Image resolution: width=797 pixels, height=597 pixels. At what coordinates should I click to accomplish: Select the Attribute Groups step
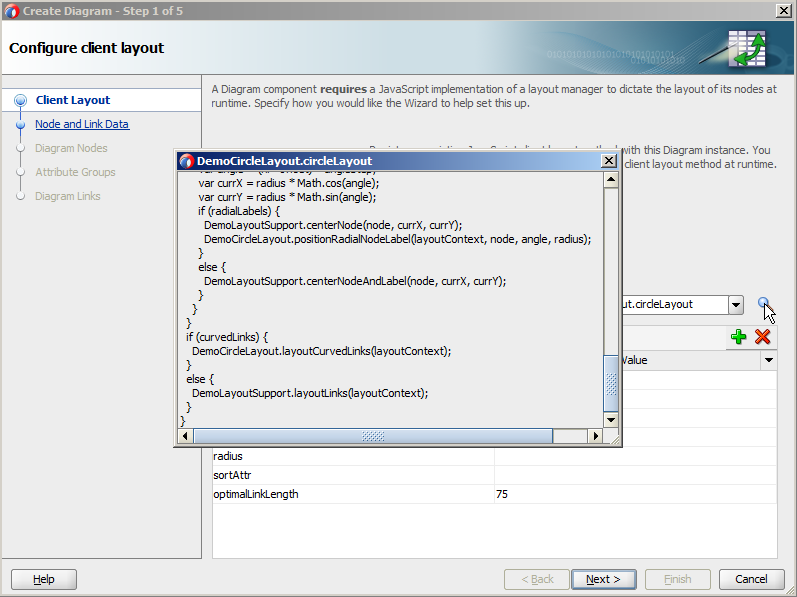(x=75, y=172)
